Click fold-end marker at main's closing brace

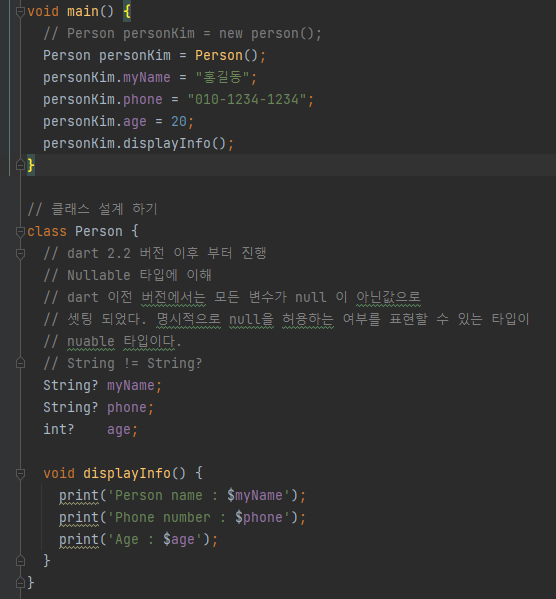[20, 165]
